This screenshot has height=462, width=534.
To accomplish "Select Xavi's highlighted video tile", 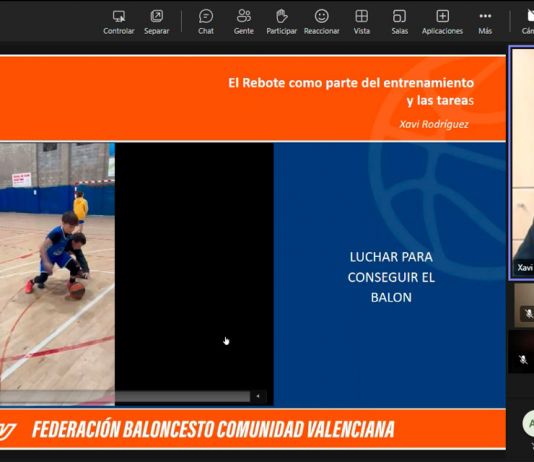I will [x=522, y=163].
